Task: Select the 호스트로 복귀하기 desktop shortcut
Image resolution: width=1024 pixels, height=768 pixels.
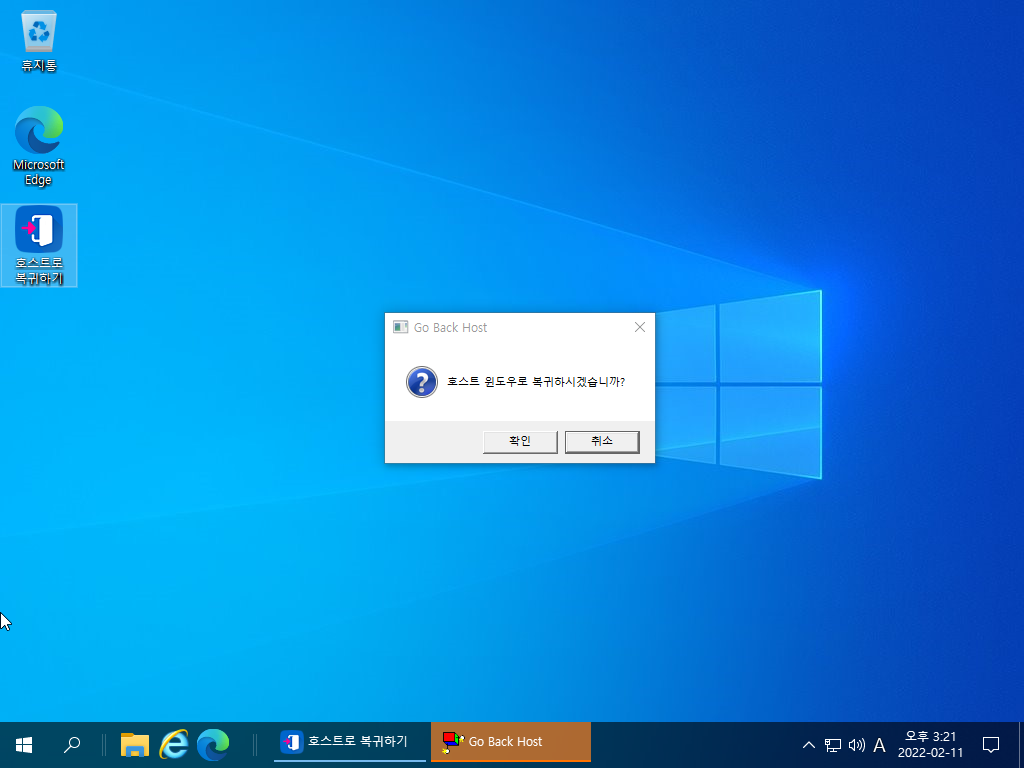Action: (39, 245)
